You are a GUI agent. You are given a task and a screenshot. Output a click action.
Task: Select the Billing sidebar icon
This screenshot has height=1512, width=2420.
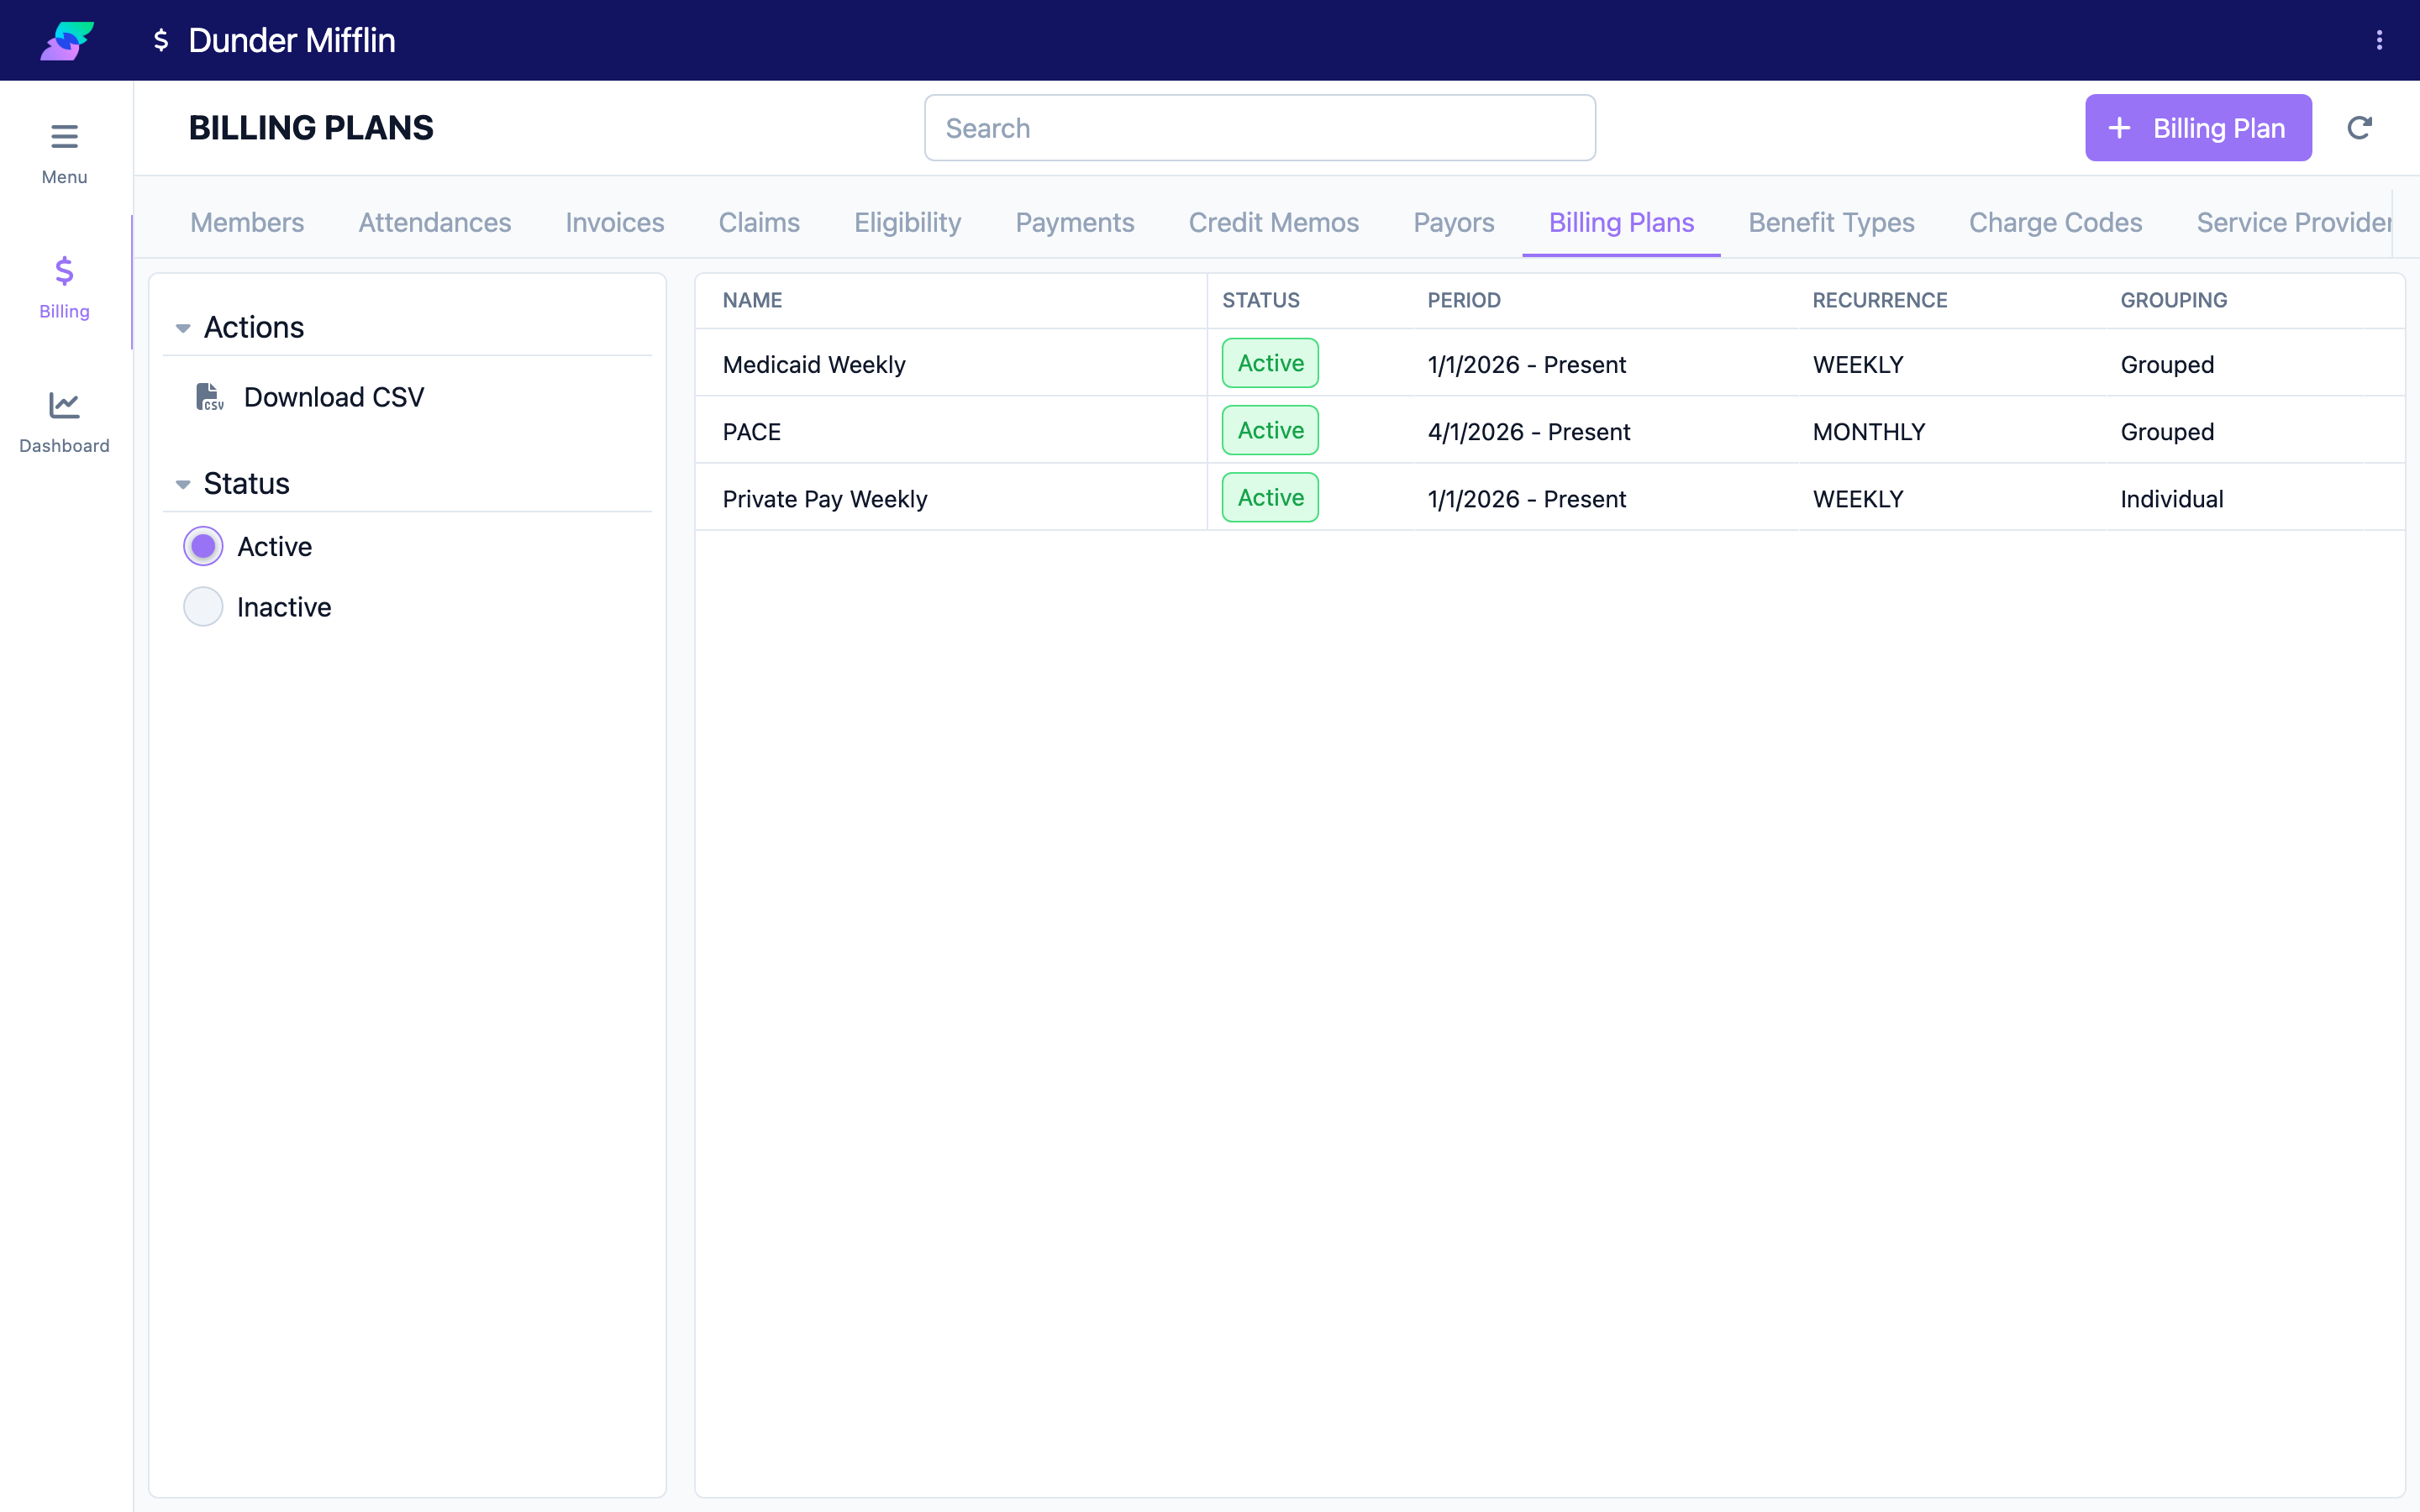click(64, 271)
